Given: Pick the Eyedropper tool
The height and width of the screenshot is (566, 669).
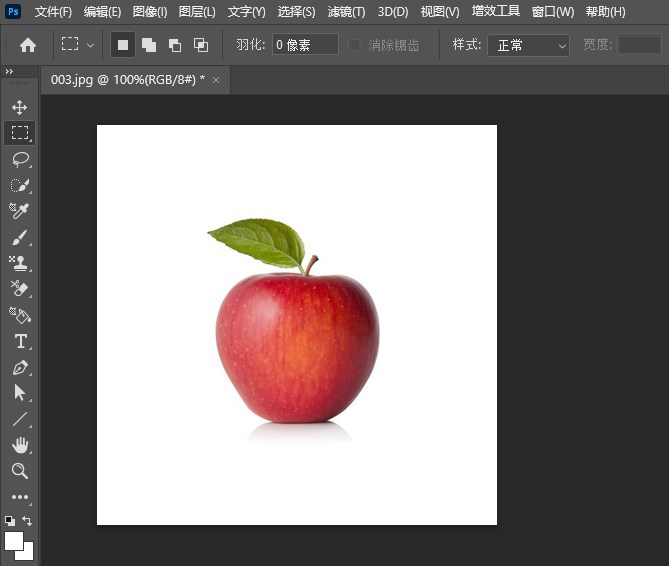Looking at the screenshot, I should (19, 211).
